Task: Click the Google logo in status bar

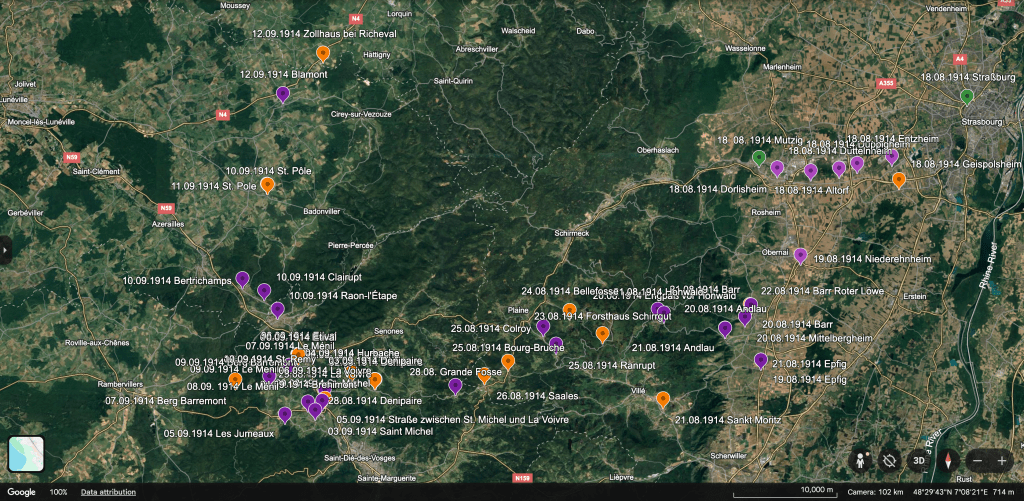Action: coord(22,492)
